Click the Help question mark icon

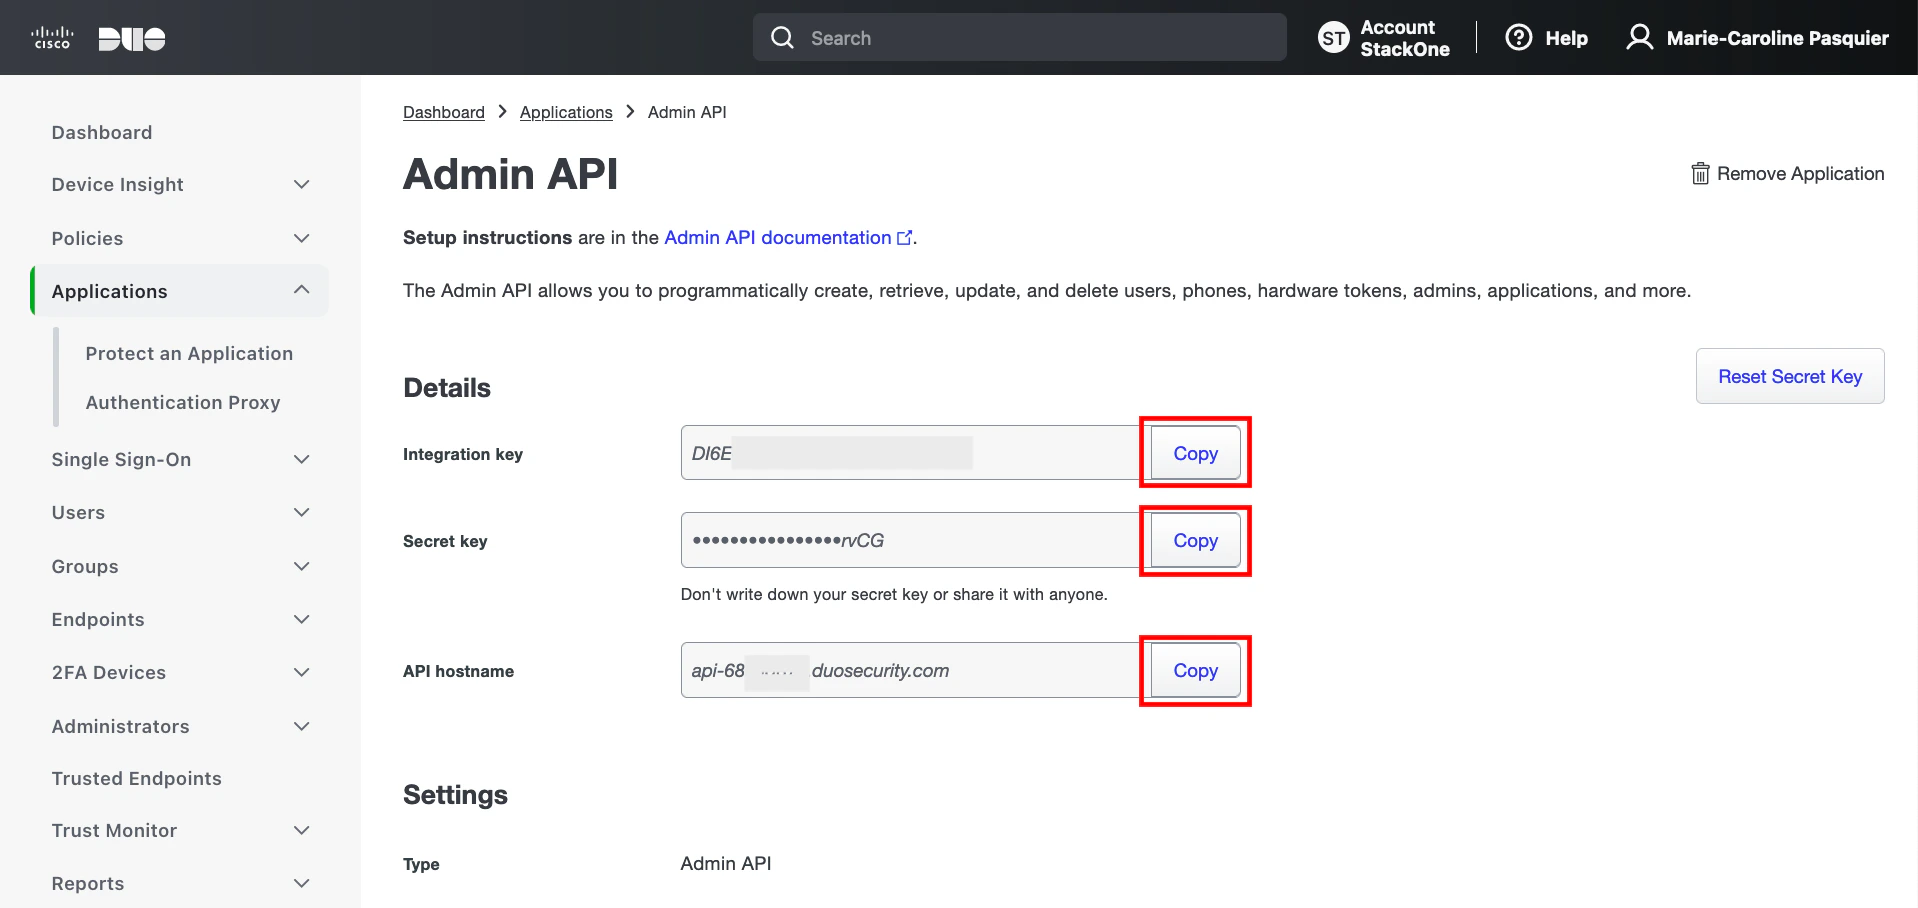click(x=1519, y=38)
